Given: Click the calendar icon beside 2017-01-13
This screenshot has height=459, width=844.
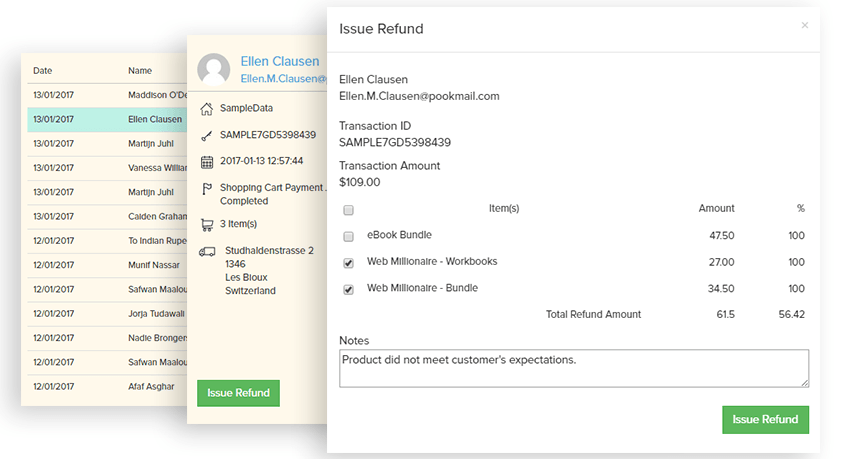Looking at the screenshot, I should tap(207, 162).
